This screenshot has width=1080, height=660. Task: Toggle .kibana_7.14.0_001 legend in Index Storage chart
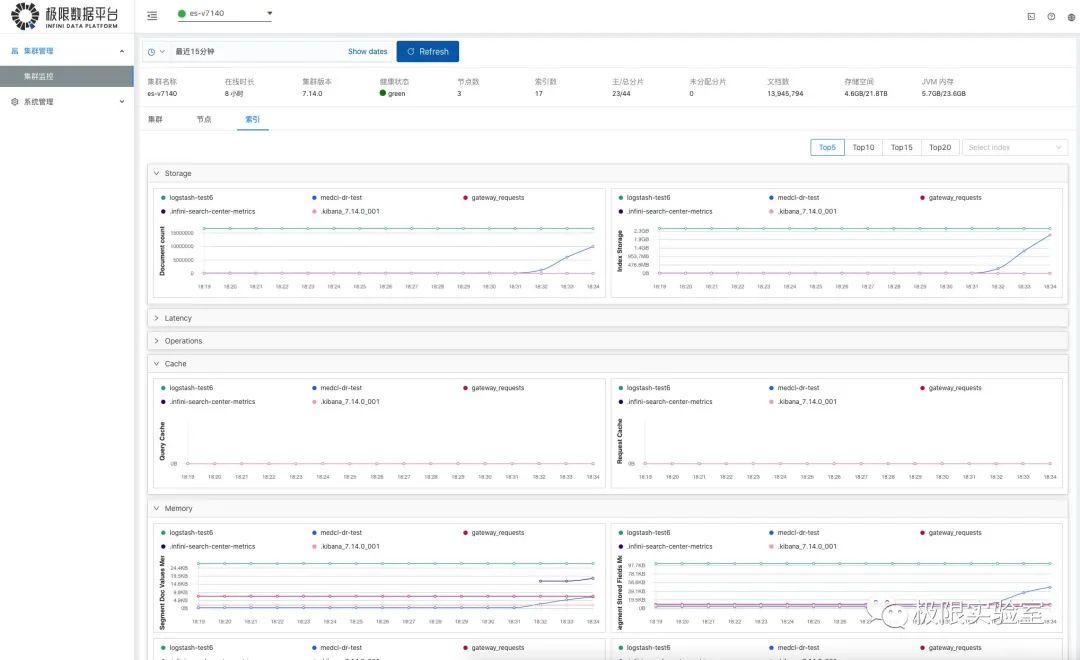[802, 212]
